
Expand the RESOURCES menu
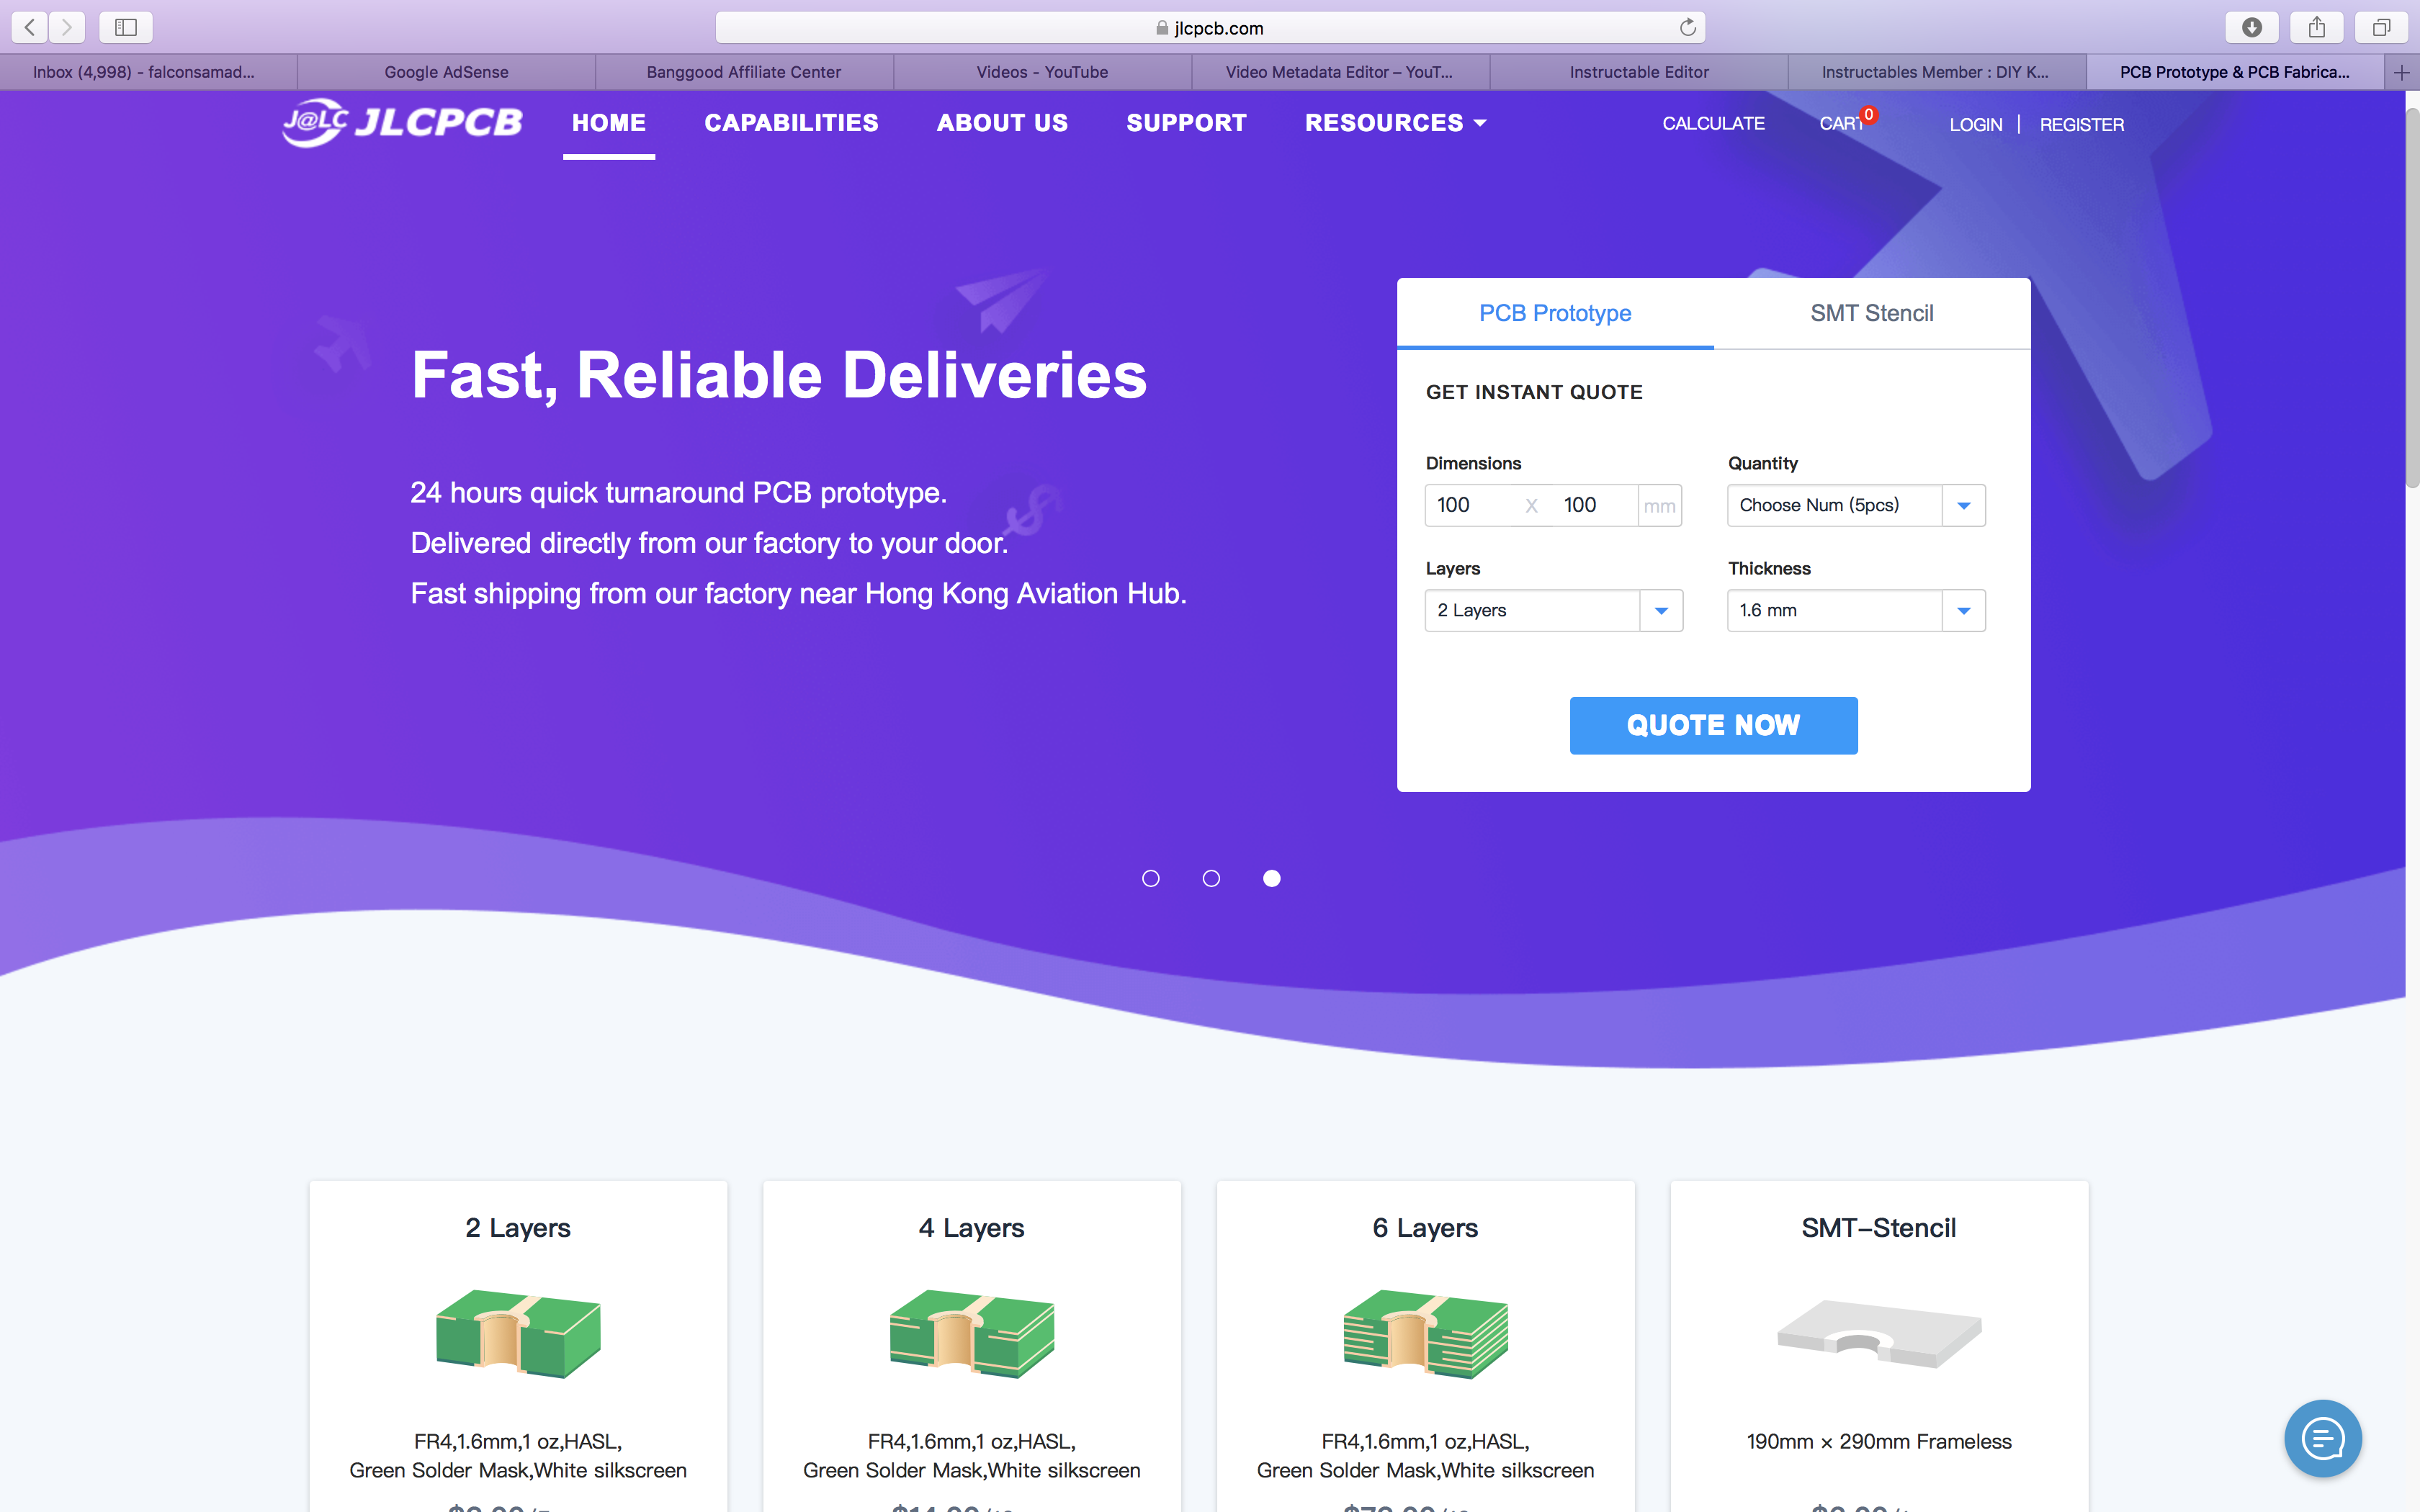click(x=1395, y=123)
